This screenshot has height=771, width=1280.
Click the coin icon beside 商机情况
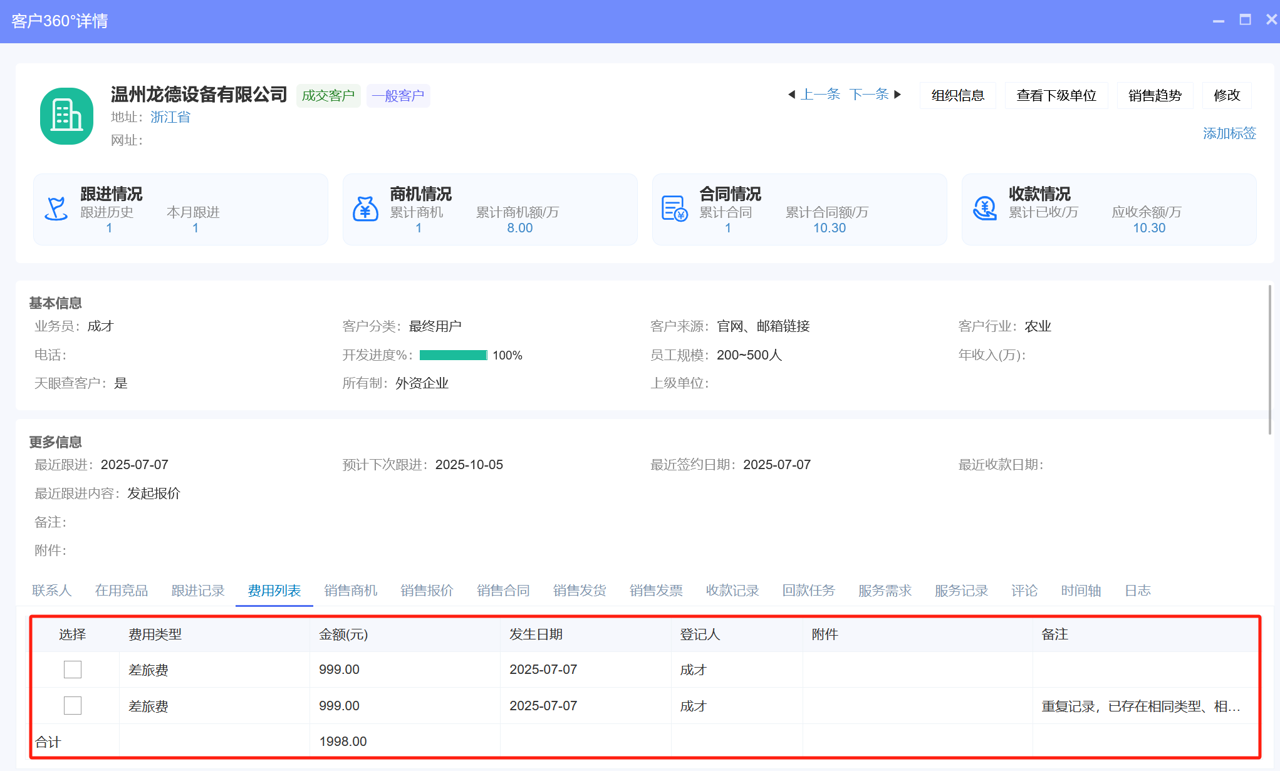click(x=366, y=208)
